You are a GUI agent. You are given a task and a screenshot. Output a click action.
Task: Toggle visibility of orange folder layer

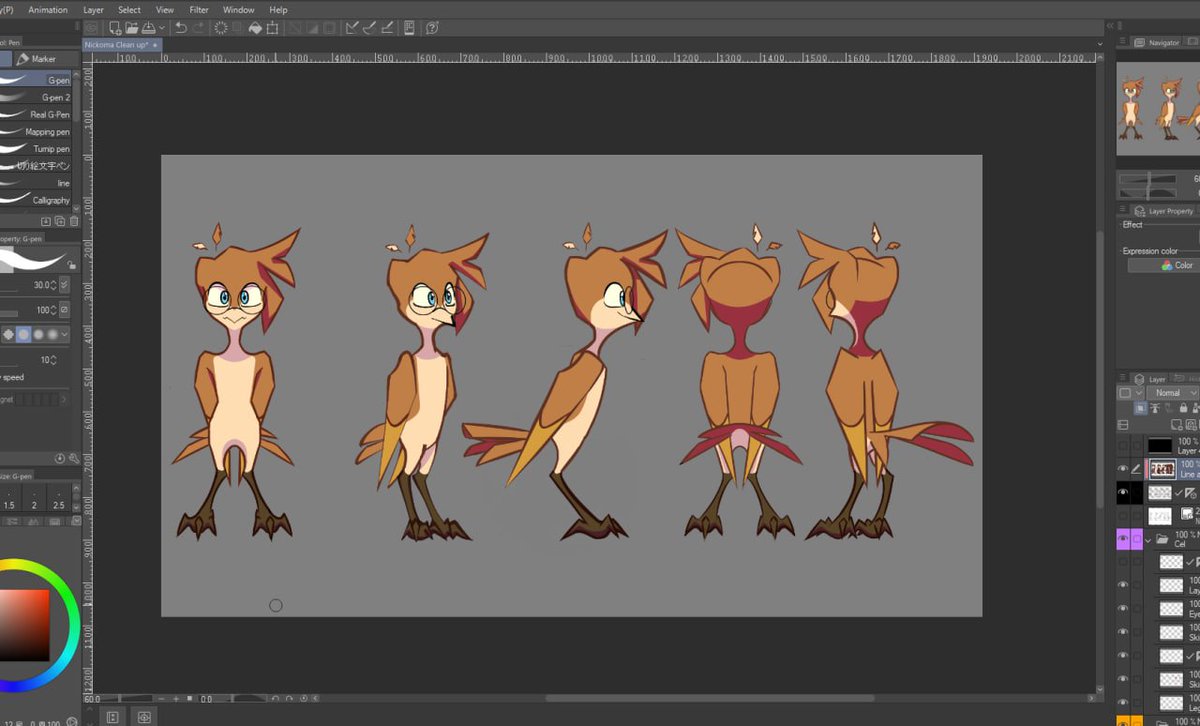1123,721
